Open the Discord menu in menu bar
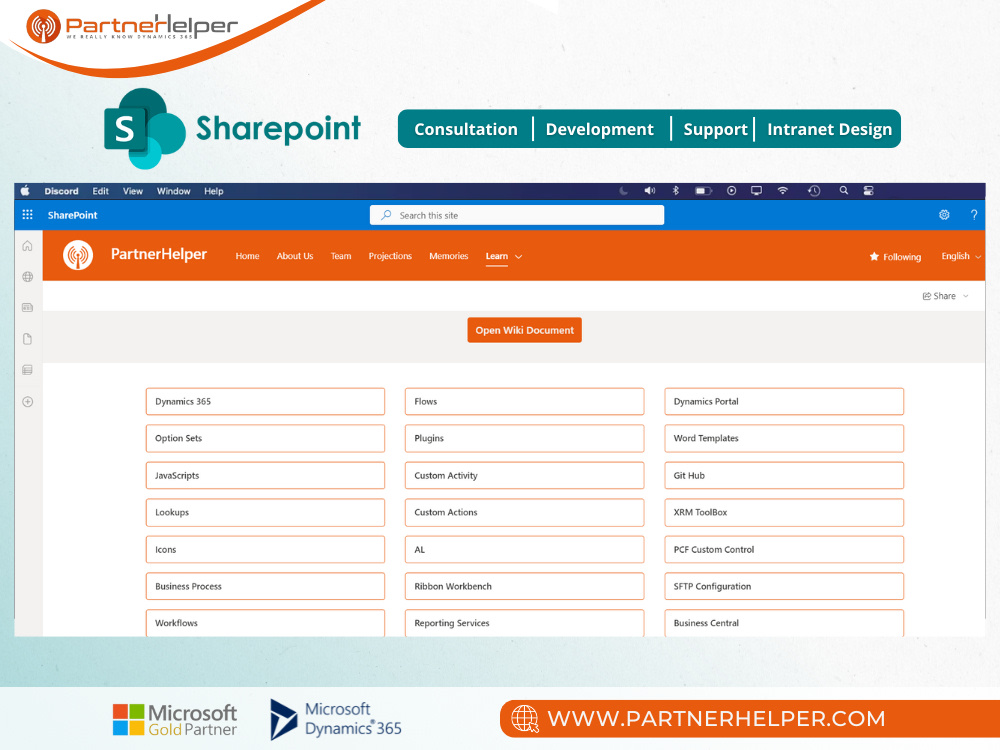Viewport: 1000px width, 750px height. click(x=61, y=191)
